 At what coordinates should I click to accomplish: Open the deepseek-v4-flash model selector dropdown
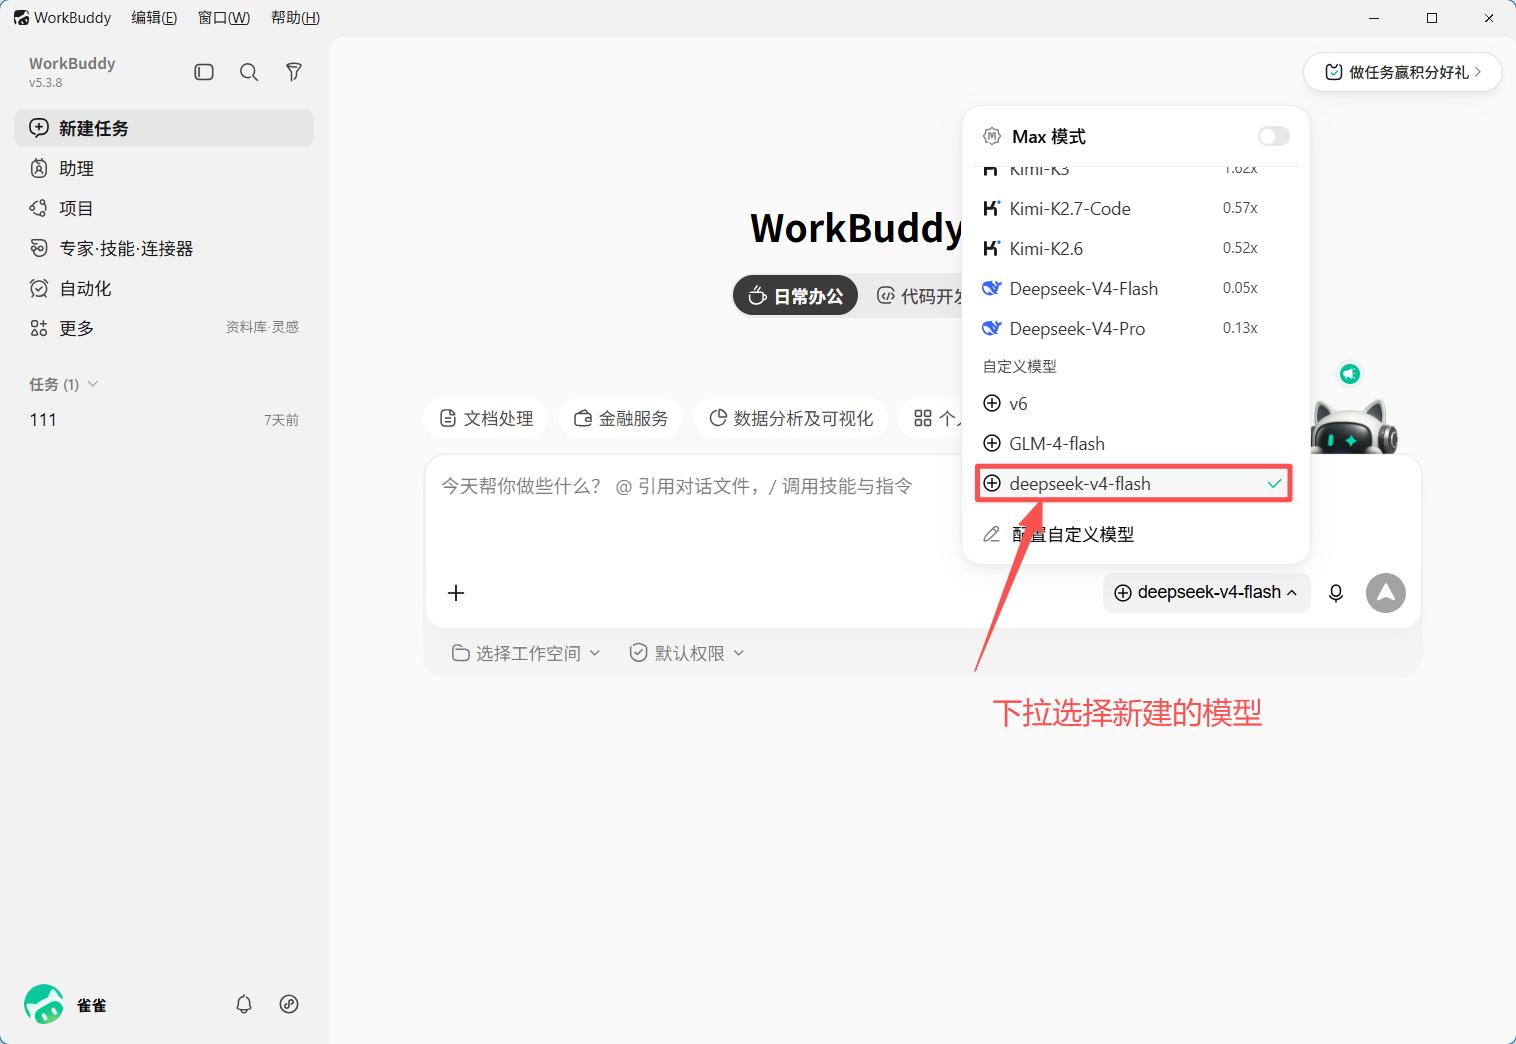tap(1206, 593)
